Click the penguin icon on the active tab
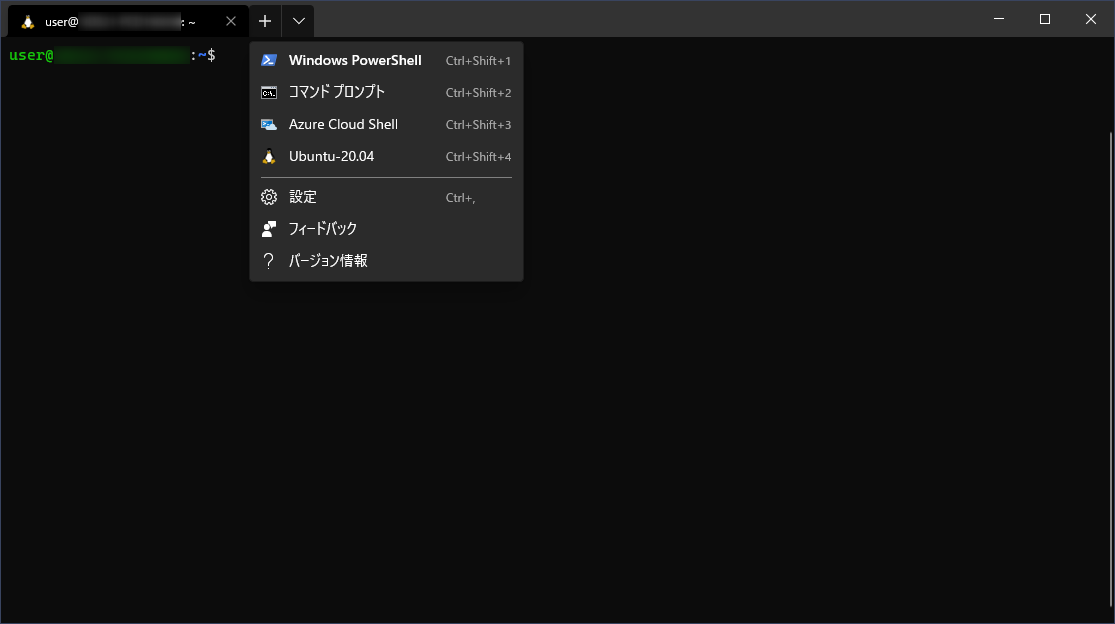Image resolution: width=1115 pixels, height=624 pixels. [x=28, y=19]
